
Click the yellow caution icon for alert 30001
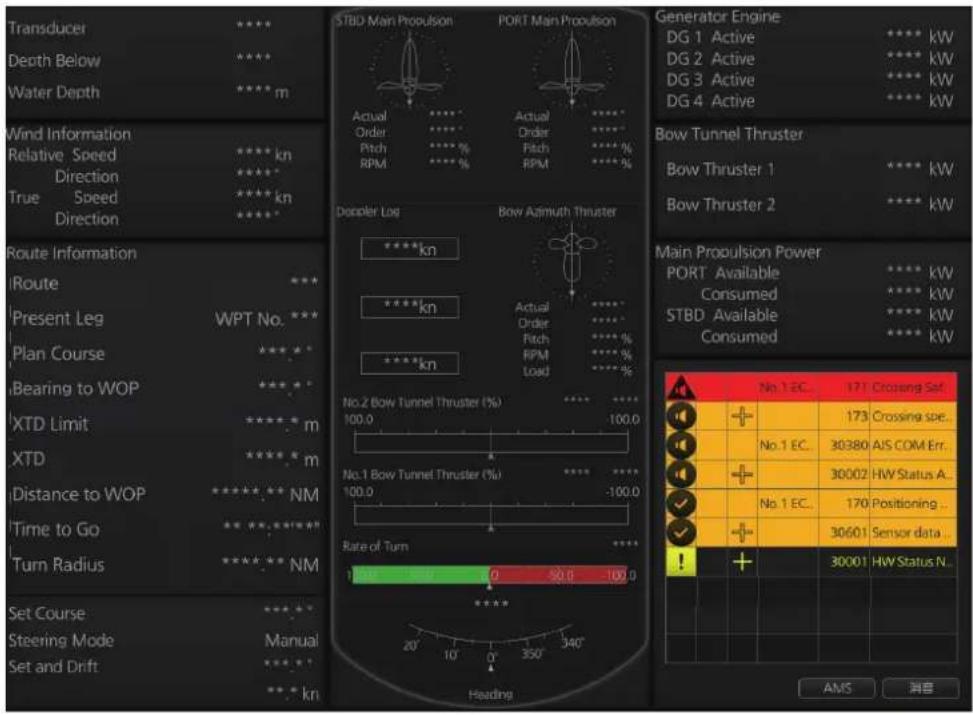coord(681,562)
